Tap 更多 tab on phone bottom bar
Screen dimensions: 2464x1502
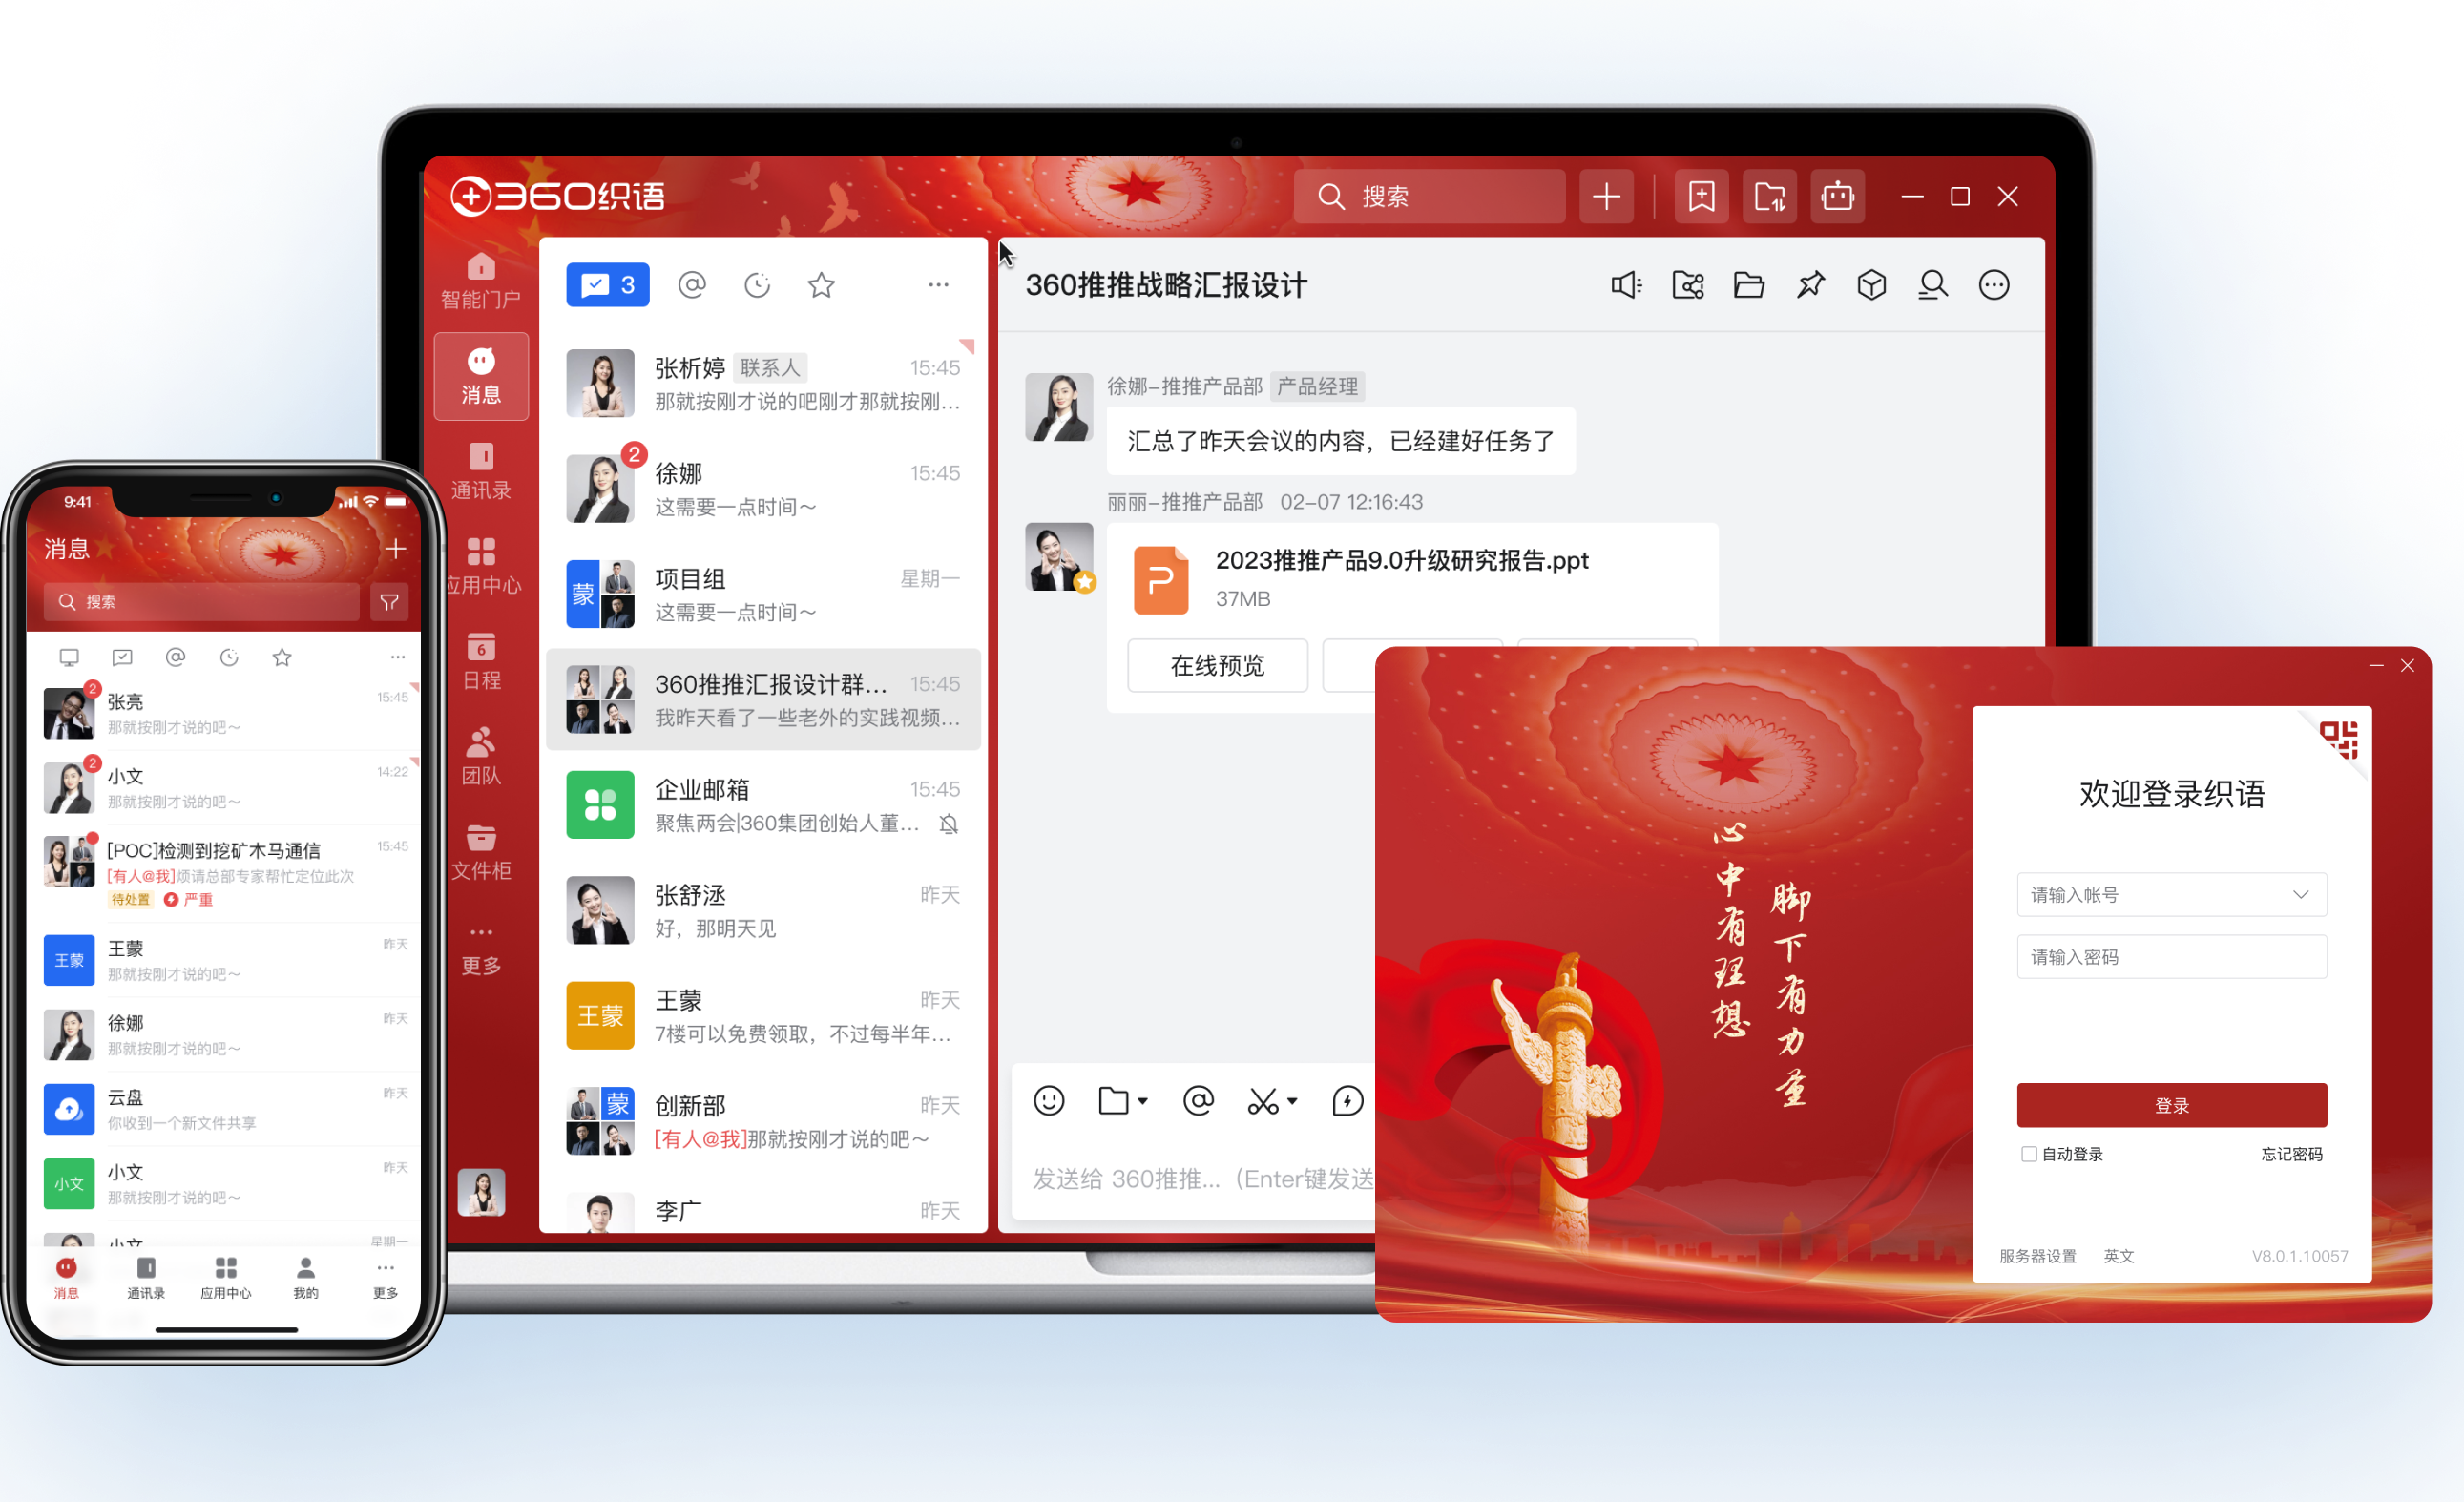point(385,1277)
